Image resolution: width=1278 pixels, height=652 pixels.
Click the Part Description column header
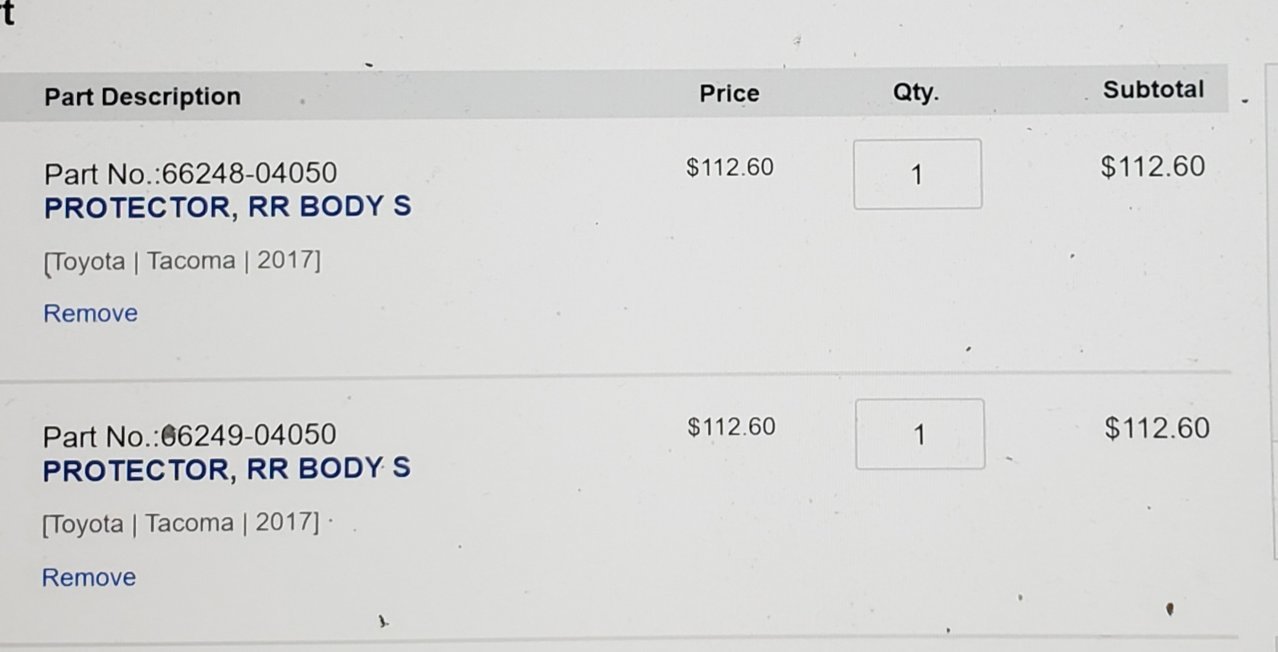pos(142,97)
